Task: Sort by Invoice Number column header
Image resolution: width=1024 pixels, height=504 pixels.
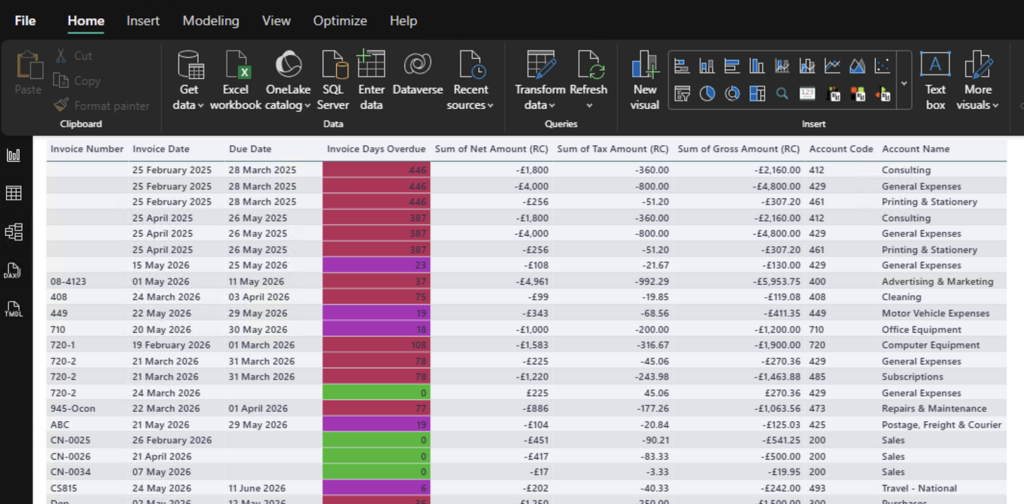Action: click(x=87, y=150)
